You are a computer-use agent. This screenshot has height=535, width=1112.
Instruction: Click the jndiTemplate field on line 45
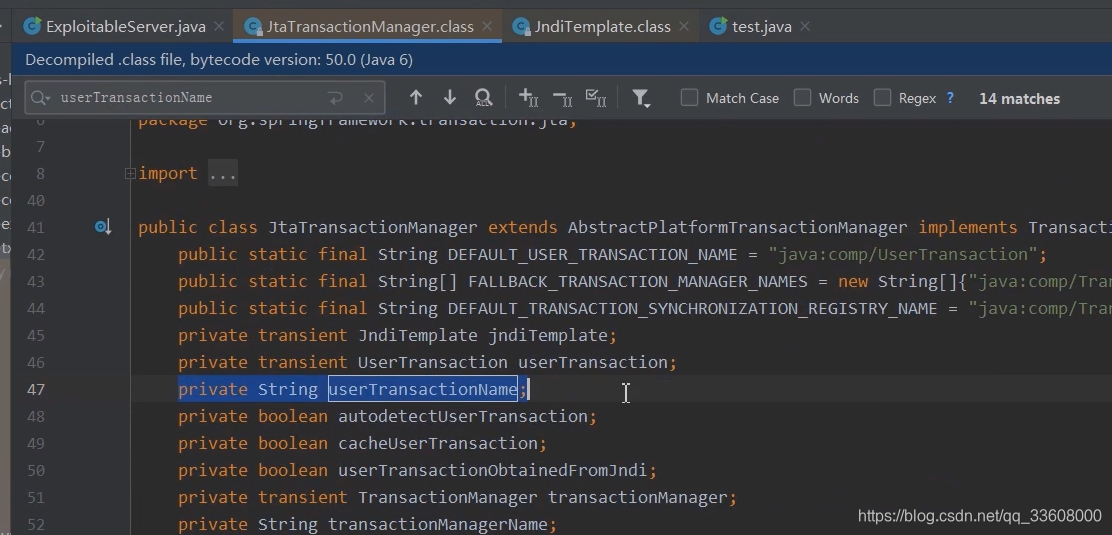click(547, 336)
